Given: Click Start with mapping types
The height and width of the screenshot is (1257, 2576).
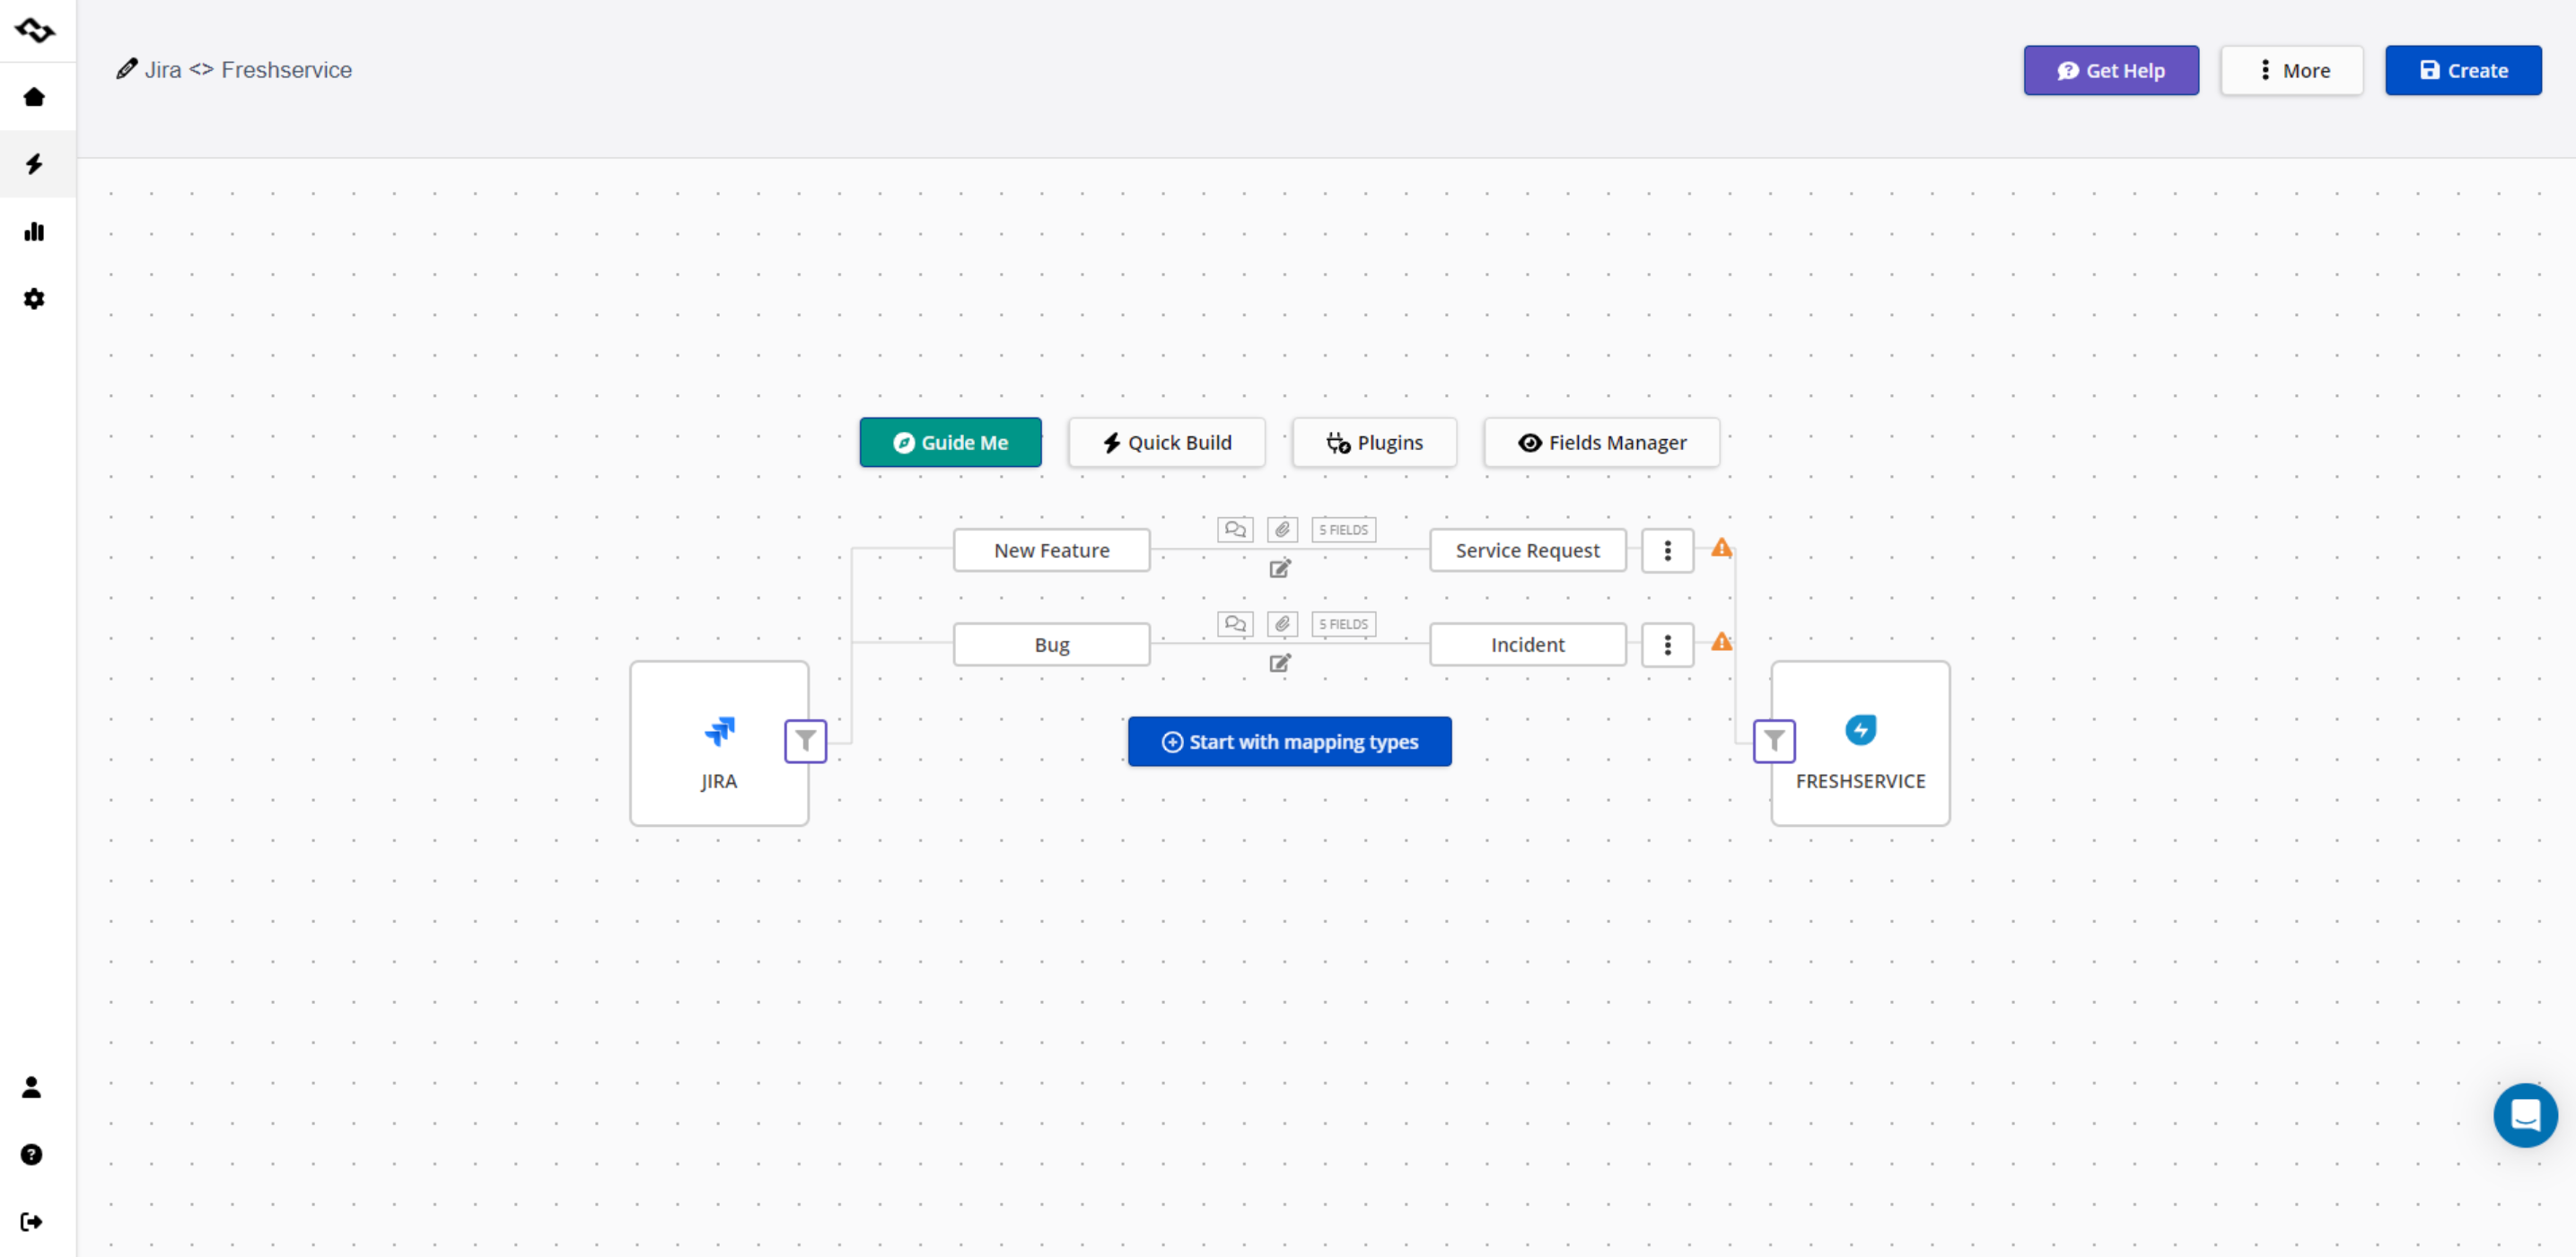Looking at the screenshot, I should [1289, 741].
